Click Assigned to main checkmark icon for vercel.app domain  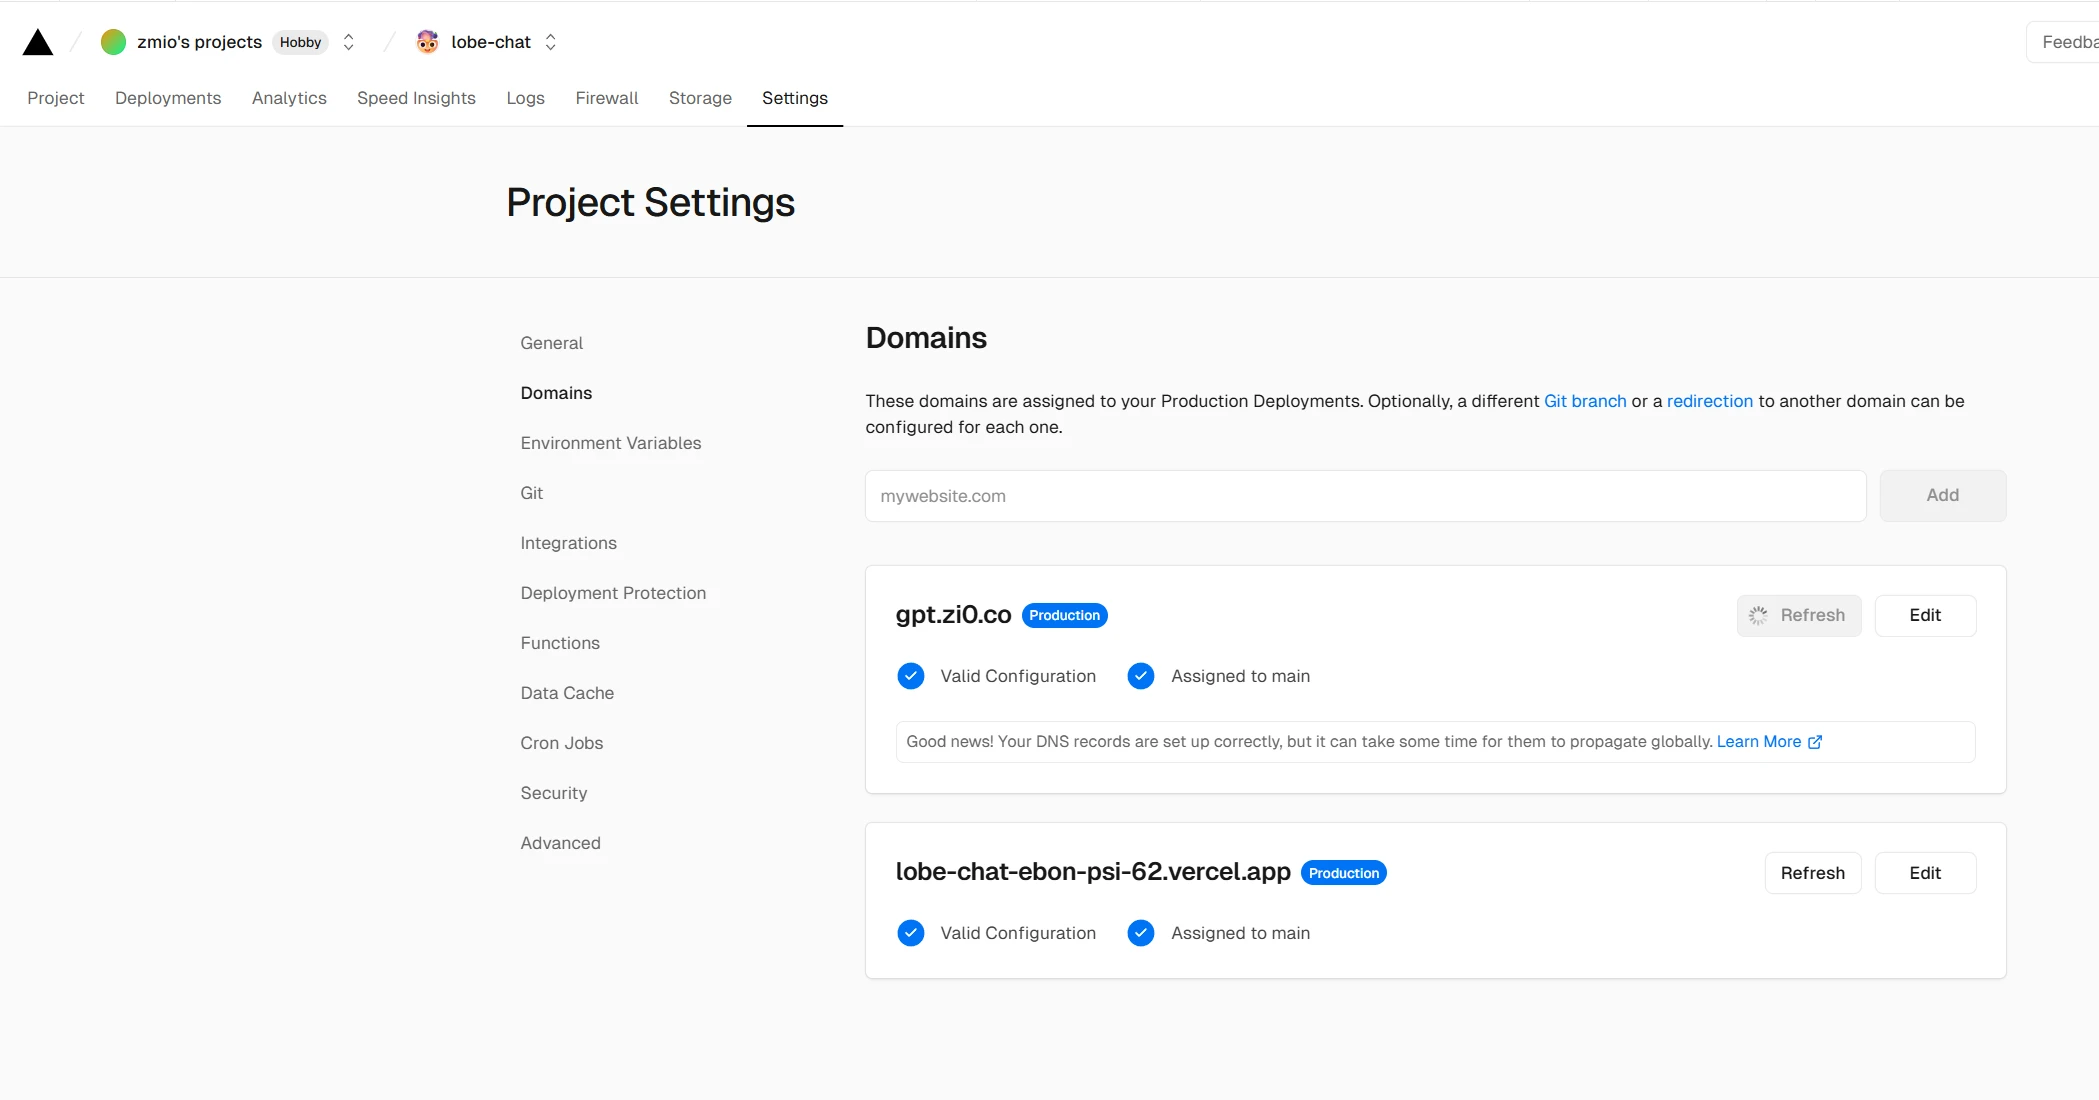point(1141,933)
